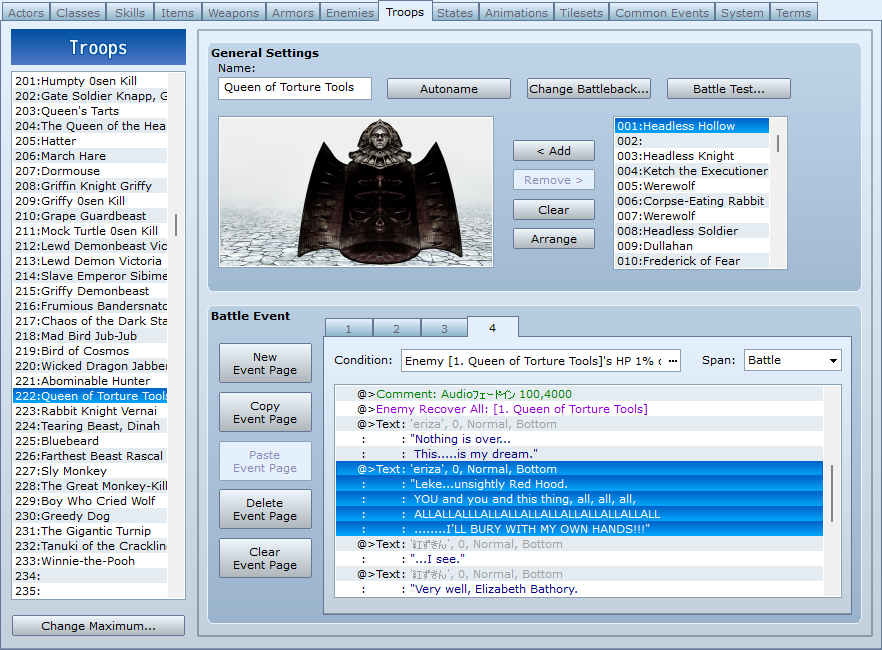Select troop 206:March Hare

tap(90, 156)
